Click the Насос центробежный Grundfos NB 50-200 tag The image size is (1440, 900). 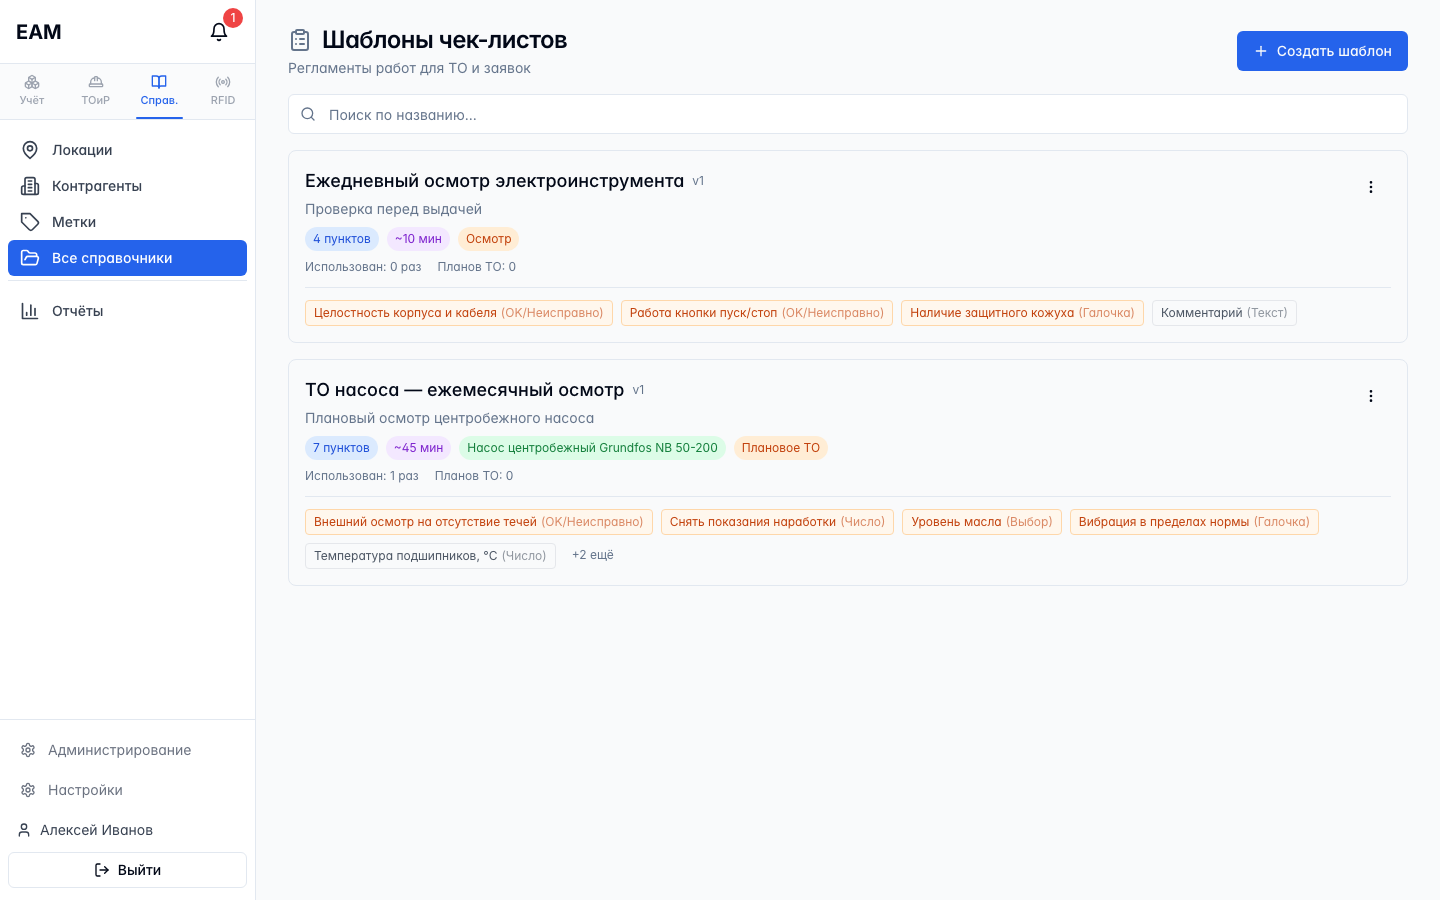(x=592, y=448)
